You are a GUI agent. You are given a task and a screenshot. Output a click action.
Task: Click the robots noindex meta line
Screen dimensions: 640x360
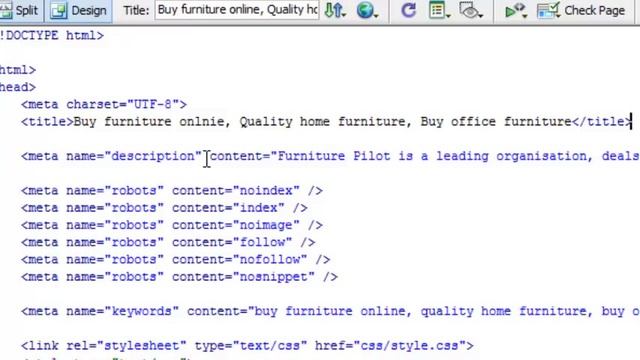click(x=172, y=191)
